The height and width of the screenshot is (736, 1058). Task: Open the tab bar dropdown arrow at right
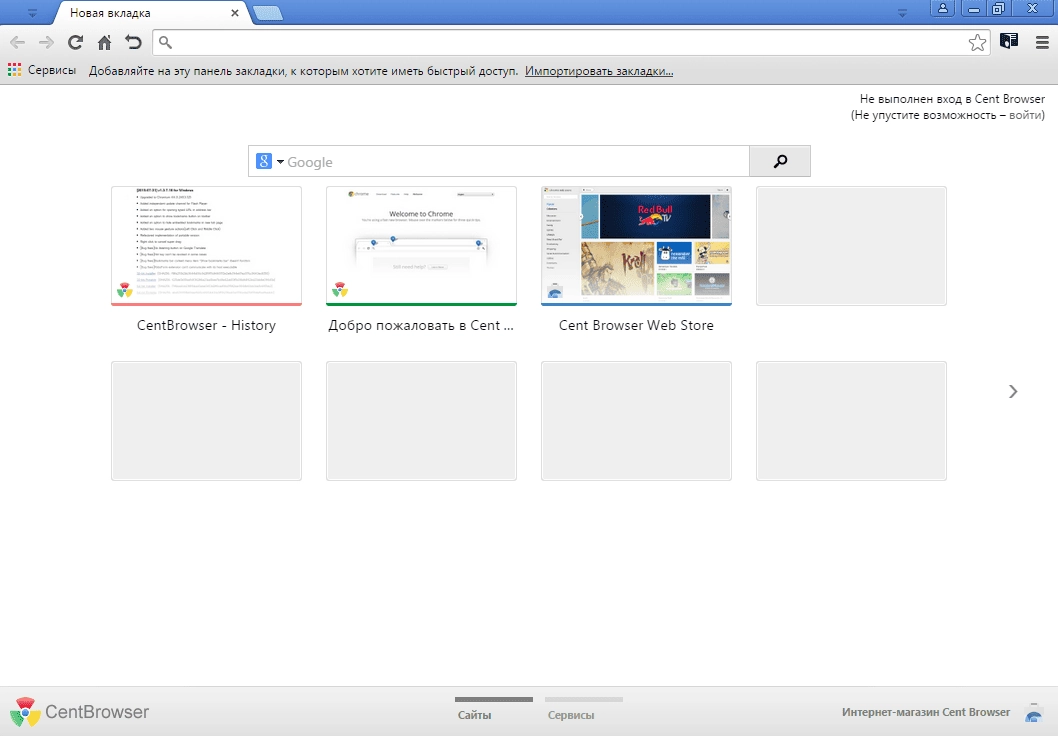tap(902, 13)
